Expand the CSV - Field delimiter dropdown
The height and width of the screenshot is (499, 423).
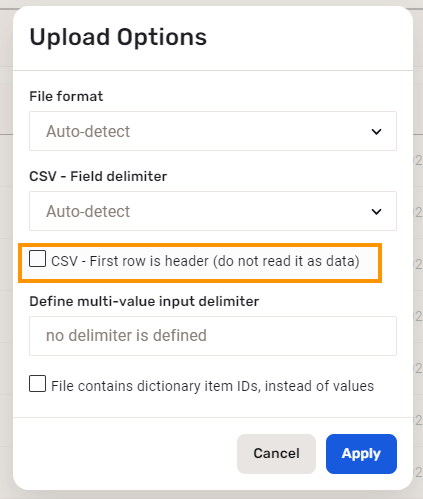pyautogui.click(x=213, y=211)
